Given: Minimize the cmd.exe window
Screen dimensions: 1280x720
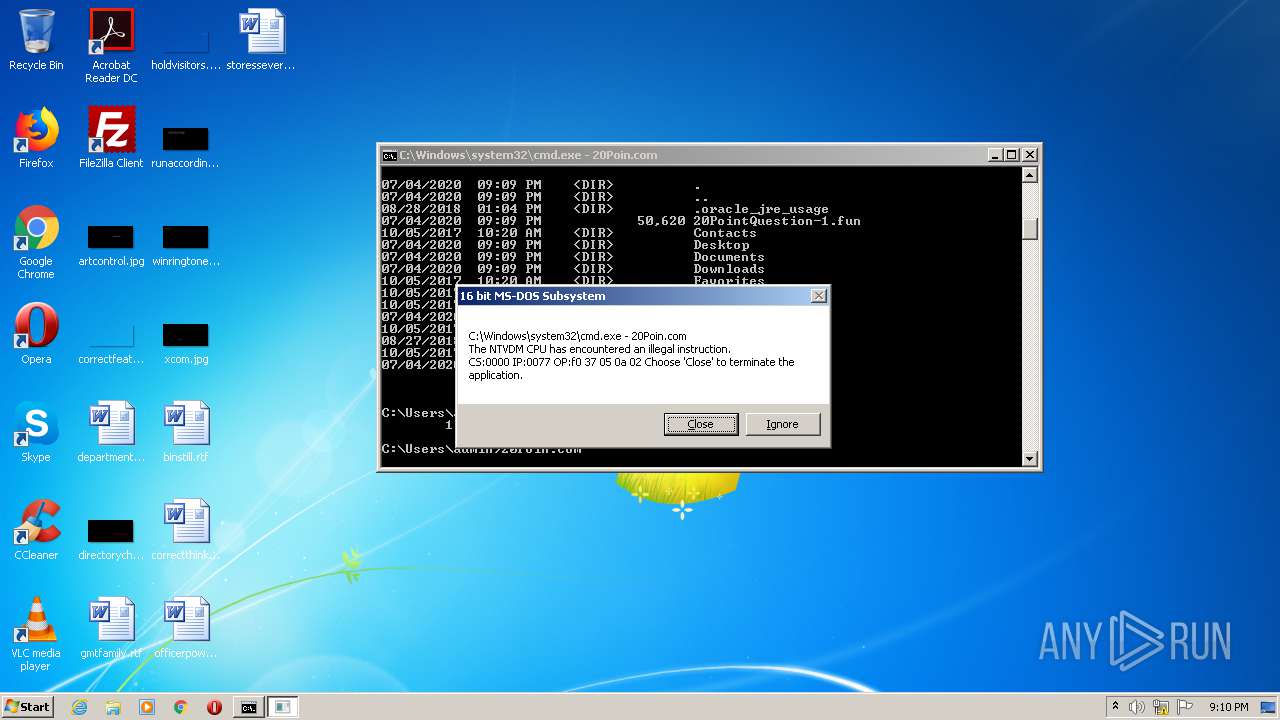Looking at the screenshot, I should 995,155.
